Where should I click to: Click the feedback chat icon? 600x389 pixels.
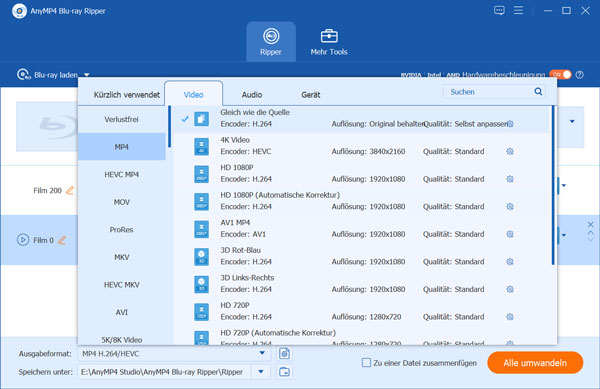(x=499, y=10)
